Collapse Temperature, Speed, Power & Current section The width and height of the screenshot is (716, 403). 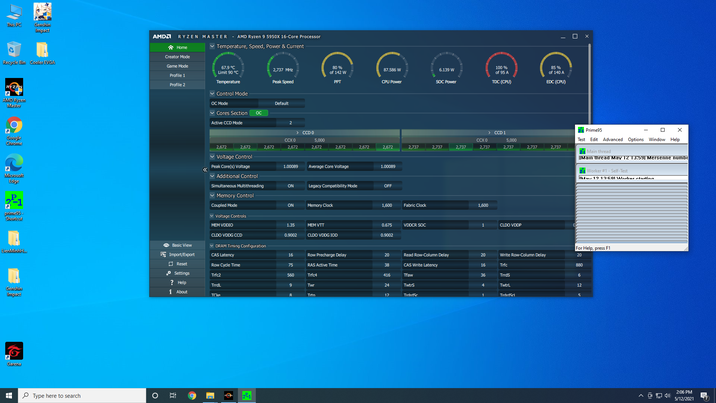pyautogui.click(x=212, y=46)
